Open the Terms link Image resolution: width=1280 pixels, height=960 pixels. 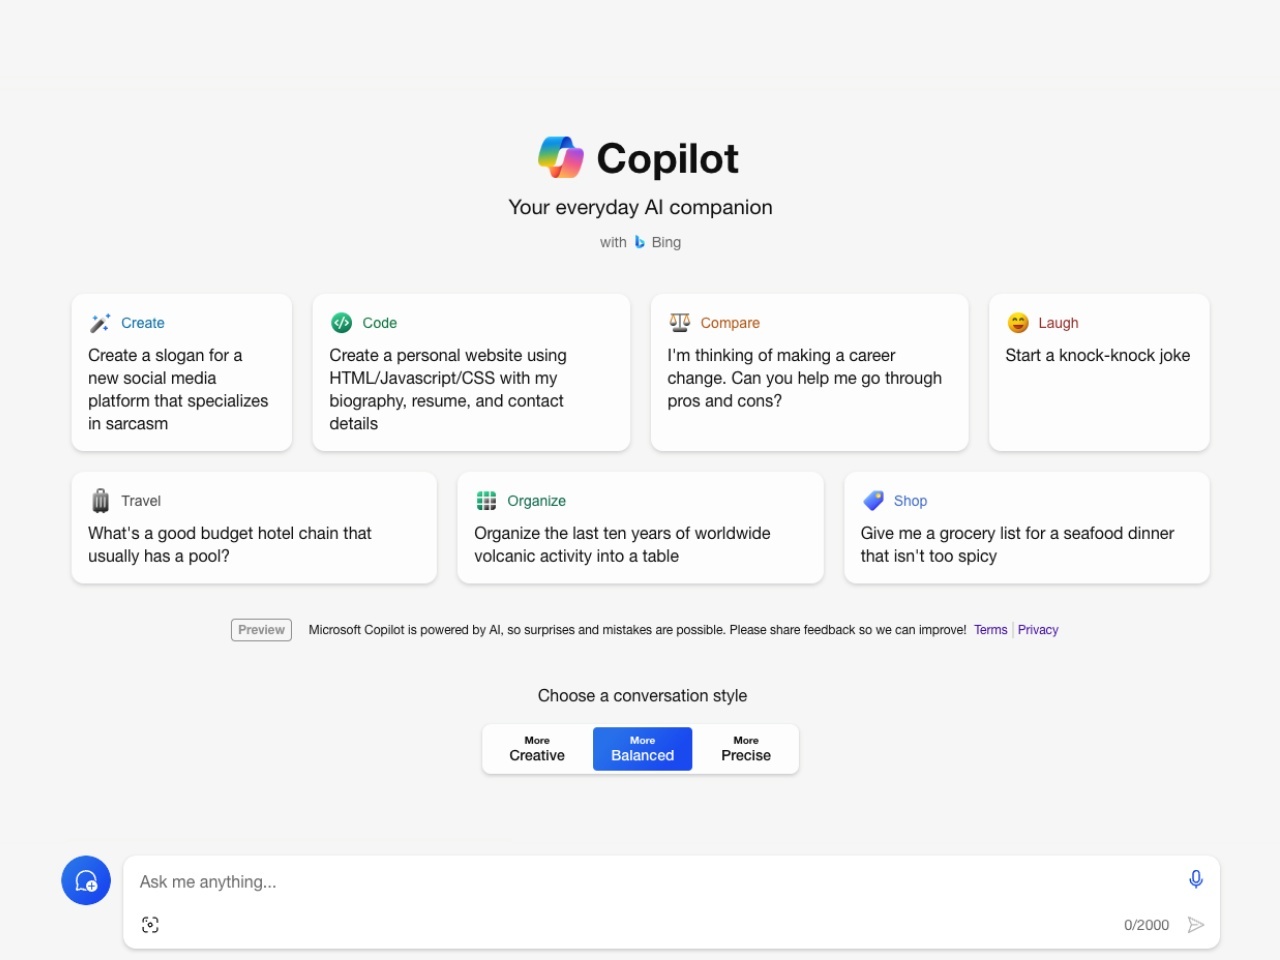click(x=990, y=630)
